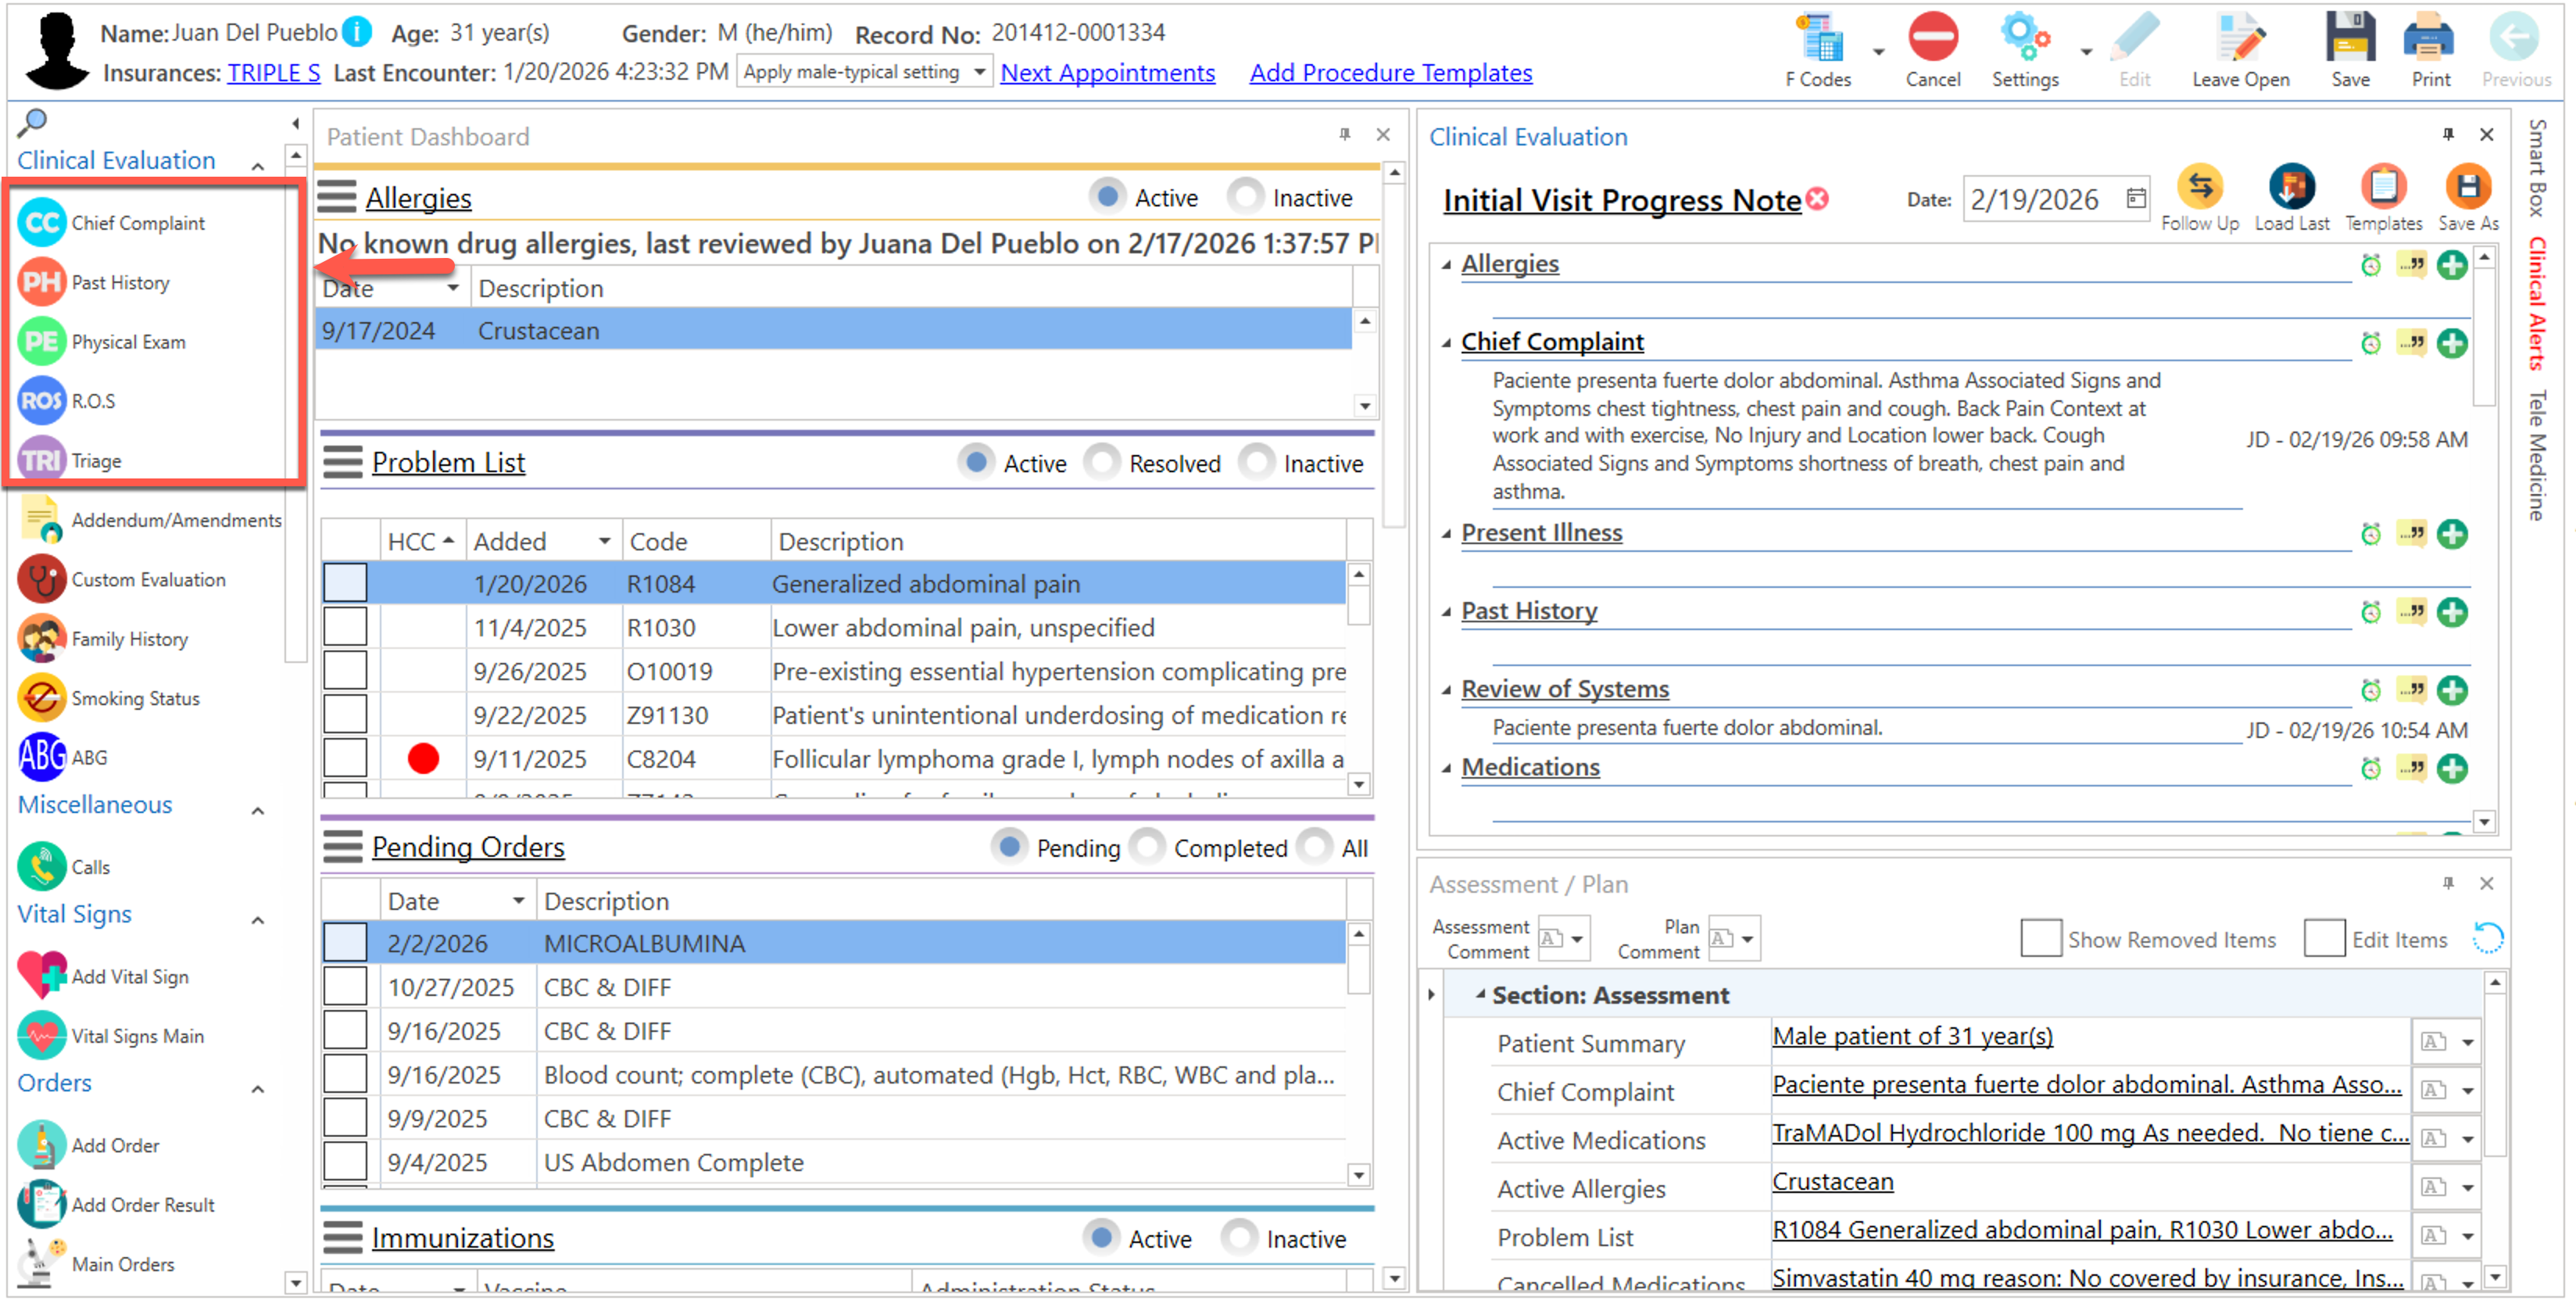The height and width of the screenshot is (1304, 2576).
Task: Select Inactive radio button under Allergies
Action: [x=1244, y=197]
